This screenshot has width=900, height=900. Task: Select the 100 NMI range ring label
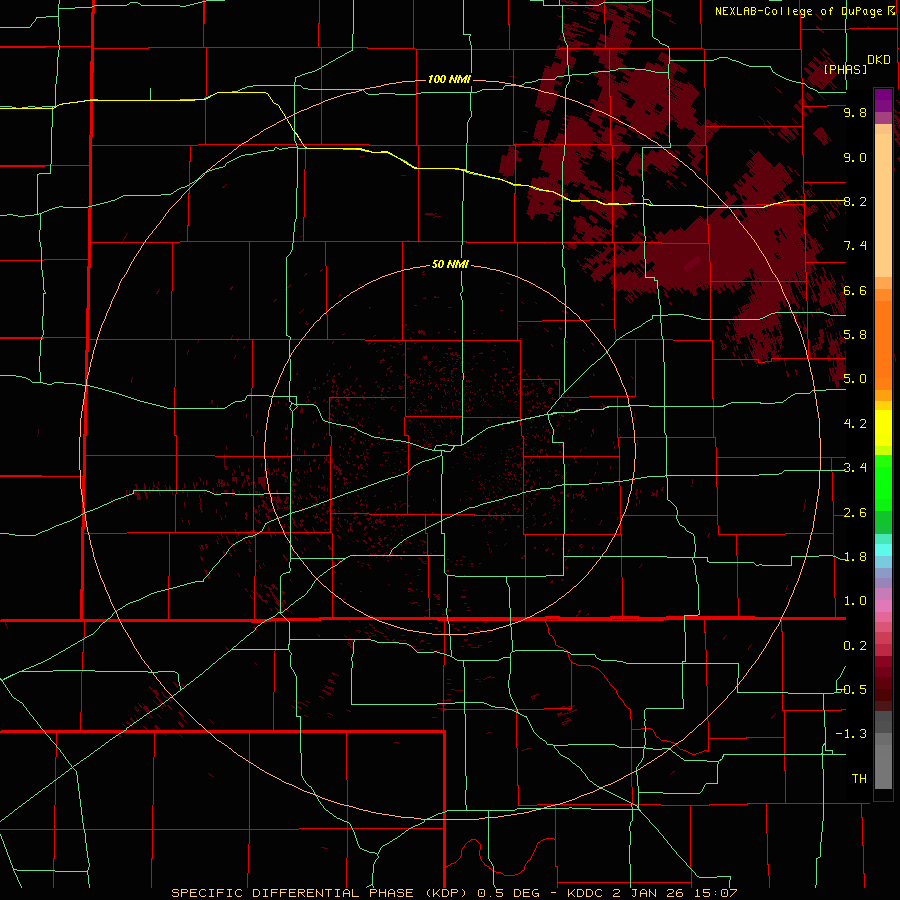click(x=449, y=79)
